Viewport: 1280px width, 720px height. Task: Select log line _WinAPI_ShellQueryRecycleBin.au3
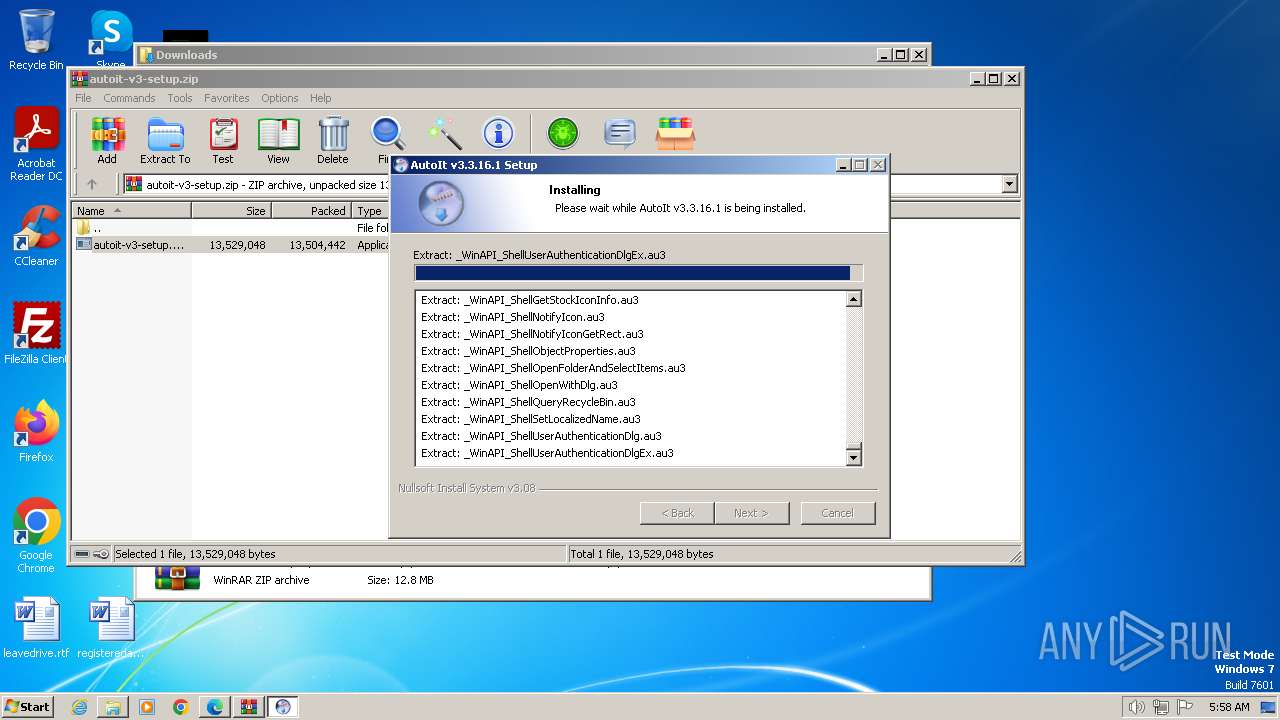[x=528, y=402]
